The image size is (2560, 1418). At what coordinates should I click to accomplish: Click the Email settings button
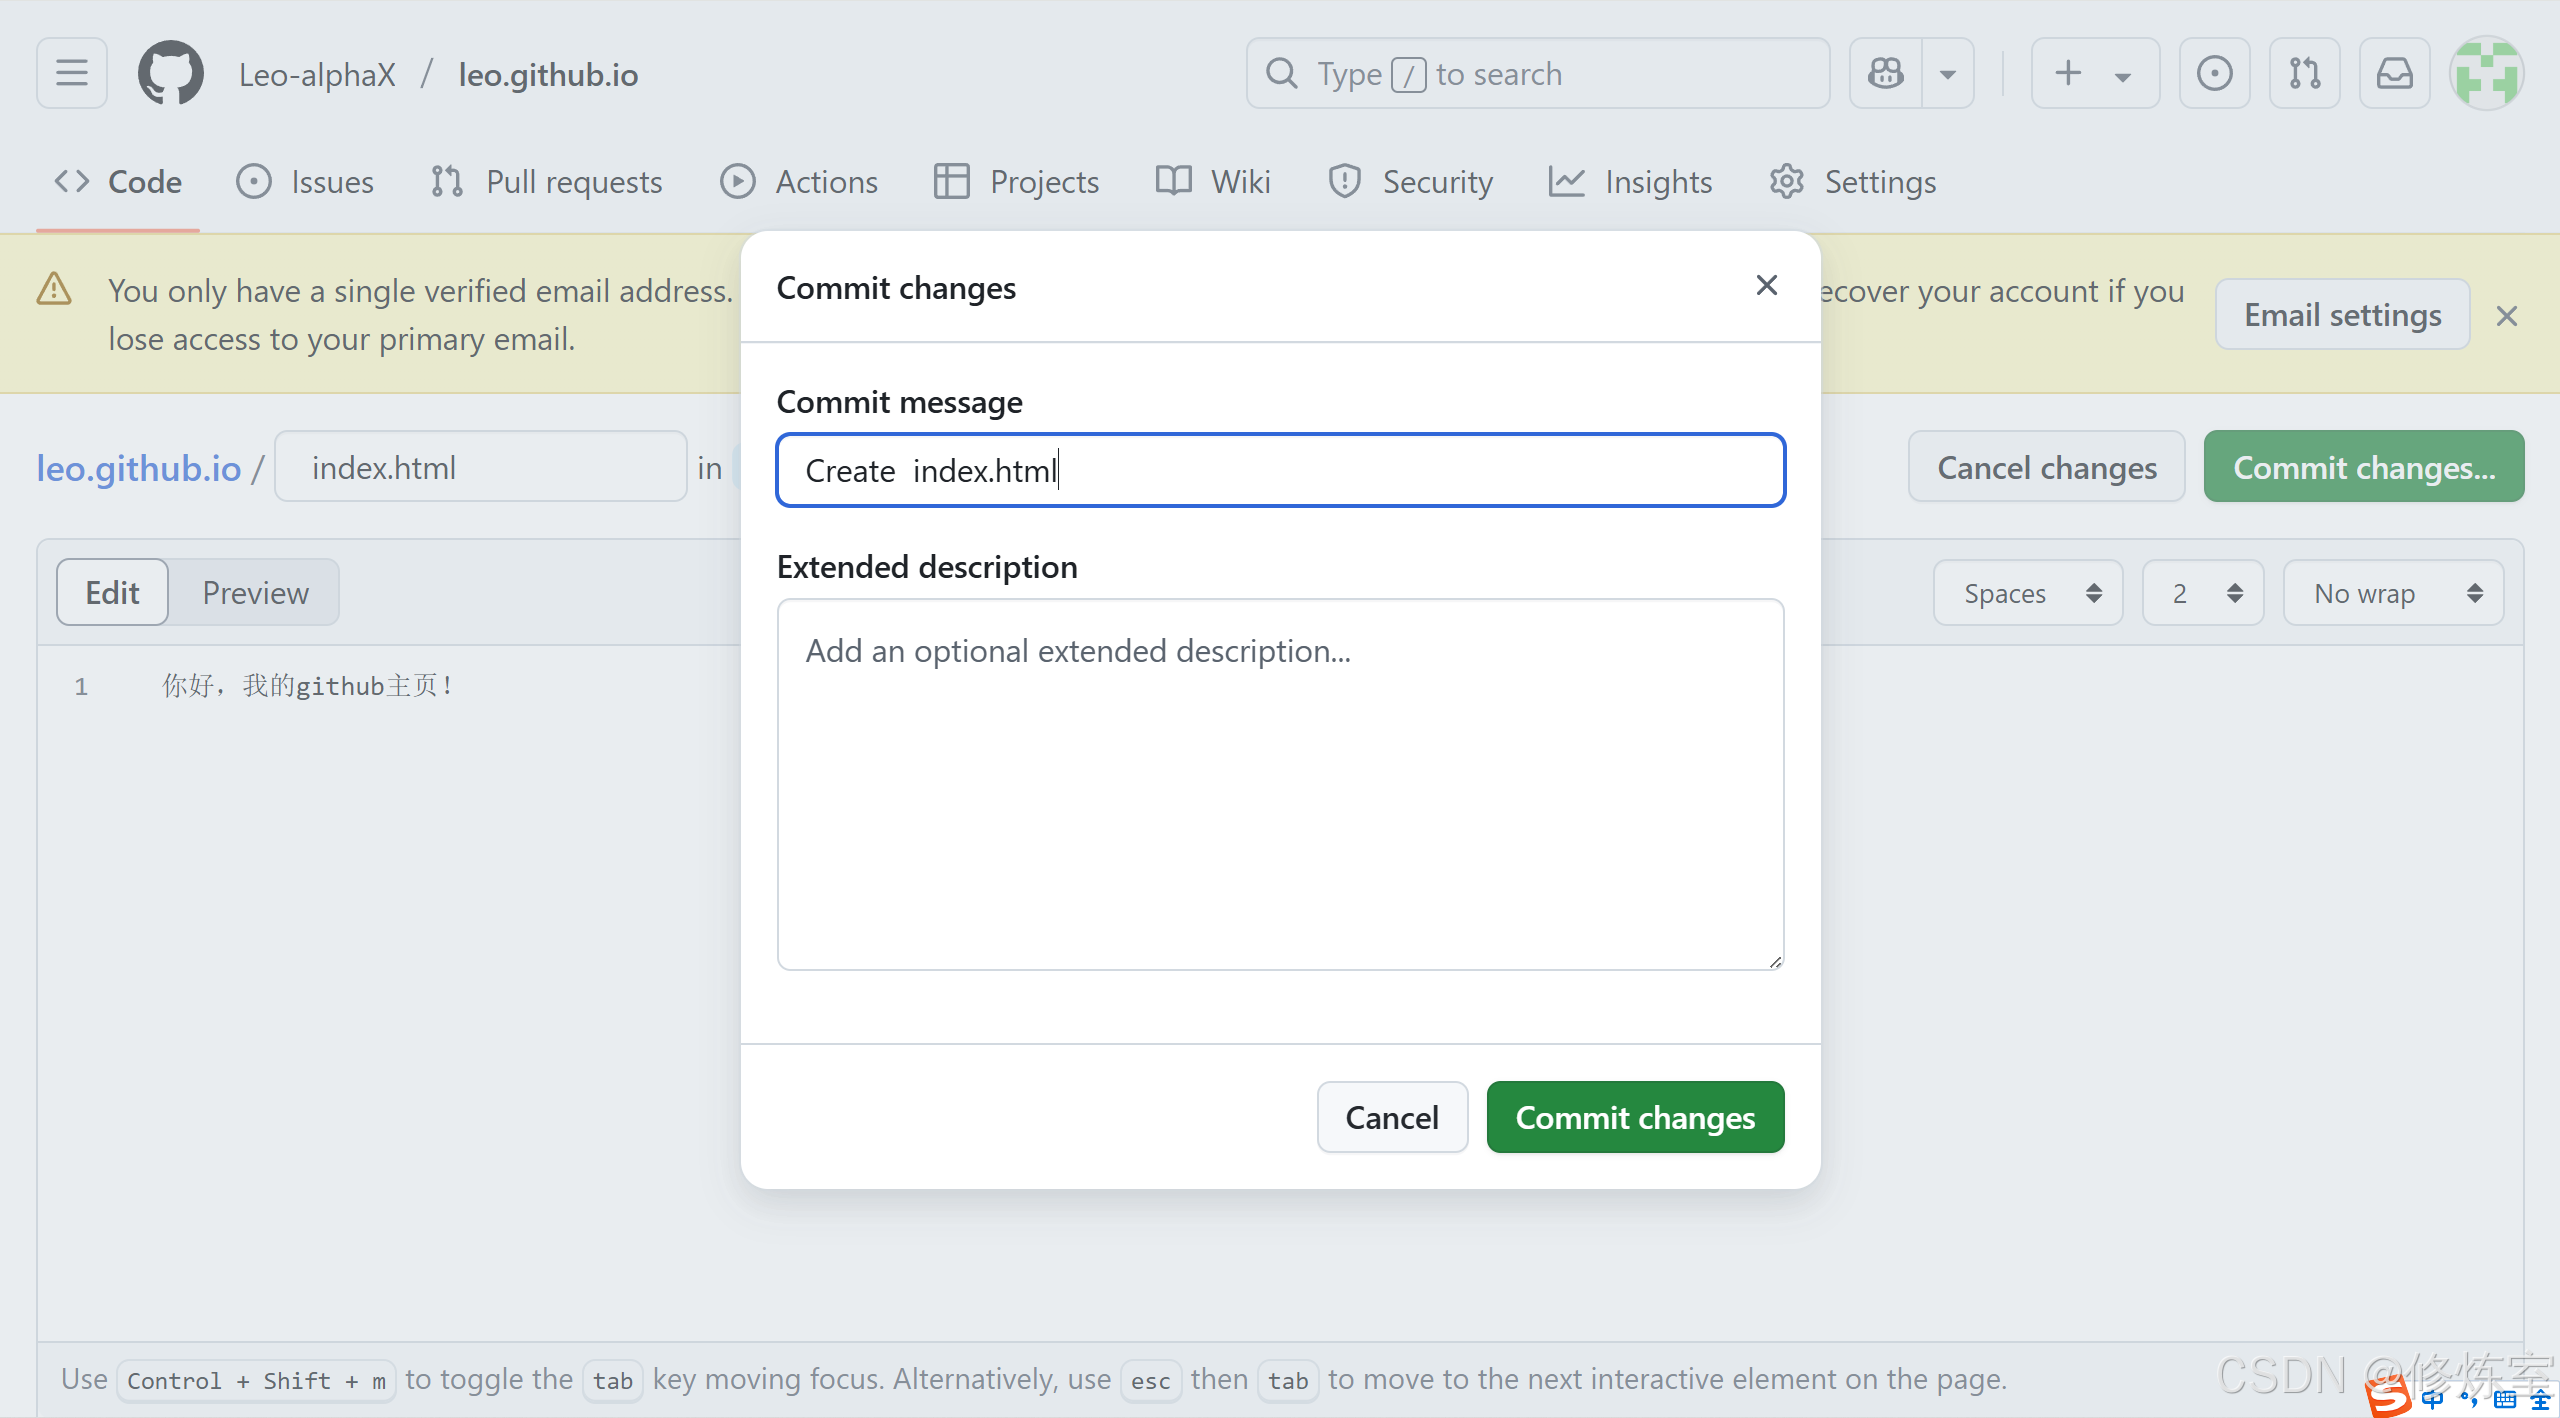pyautogui.click(x=2342, y=315)
